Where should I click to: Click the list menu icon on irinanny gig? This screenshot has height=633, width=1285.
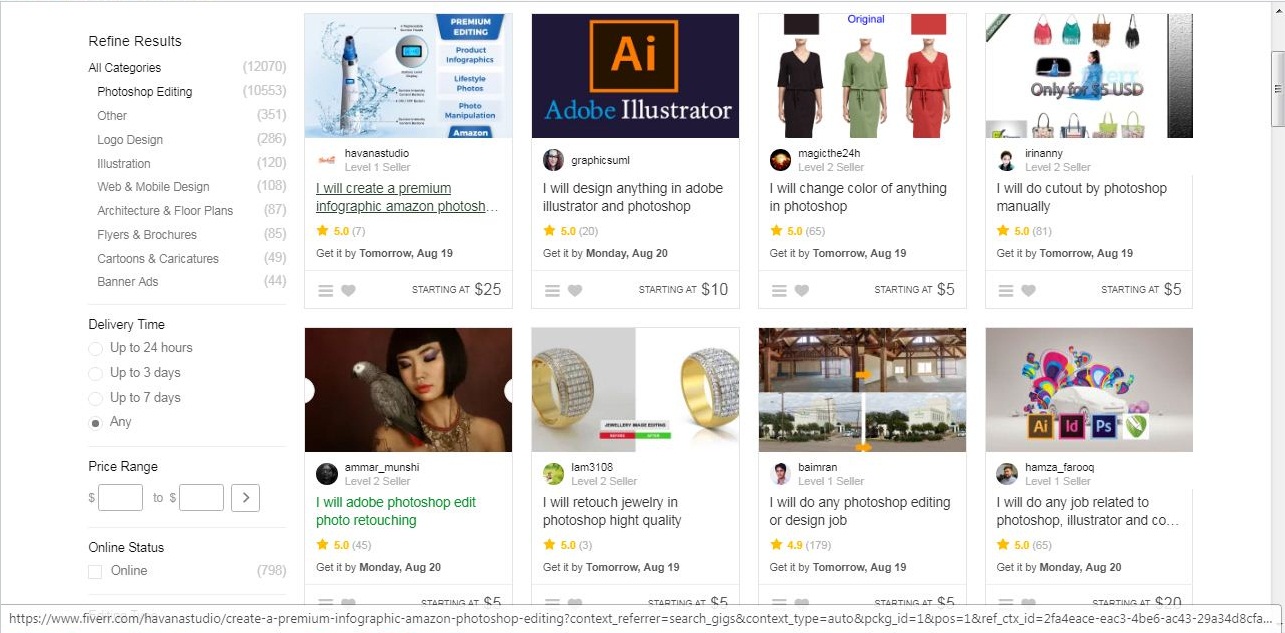(x=1006, y=291)
